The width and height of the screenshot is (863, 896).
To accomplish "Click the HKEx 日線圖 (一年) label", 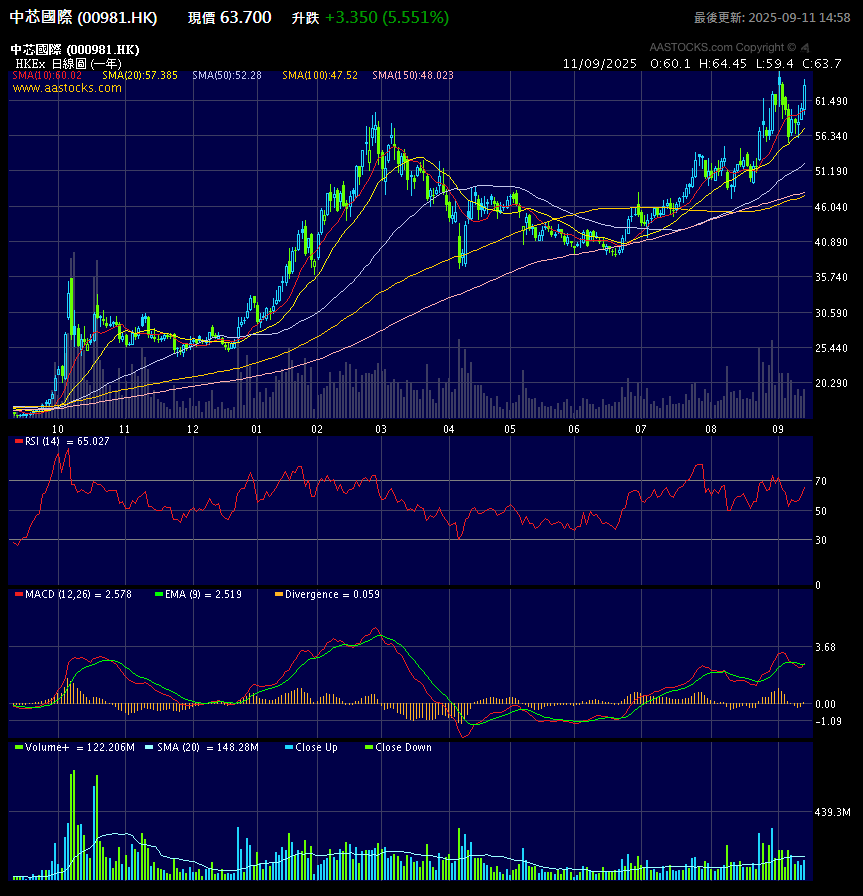I will [69, 63].
